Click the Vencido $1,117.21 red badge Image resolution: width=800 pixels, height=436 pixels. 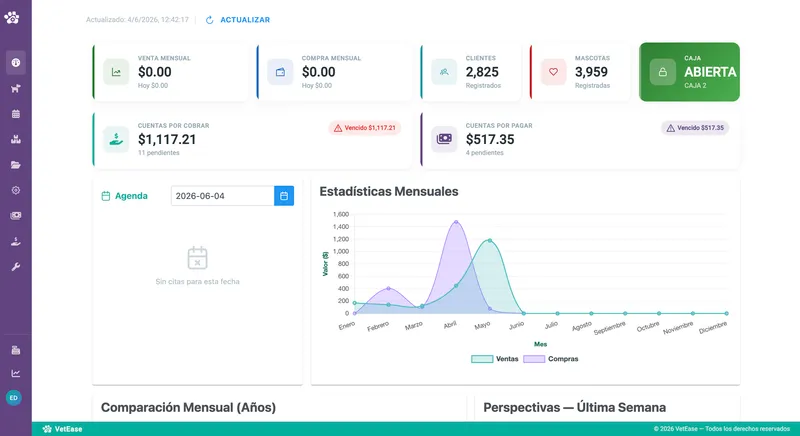point(365,128)
